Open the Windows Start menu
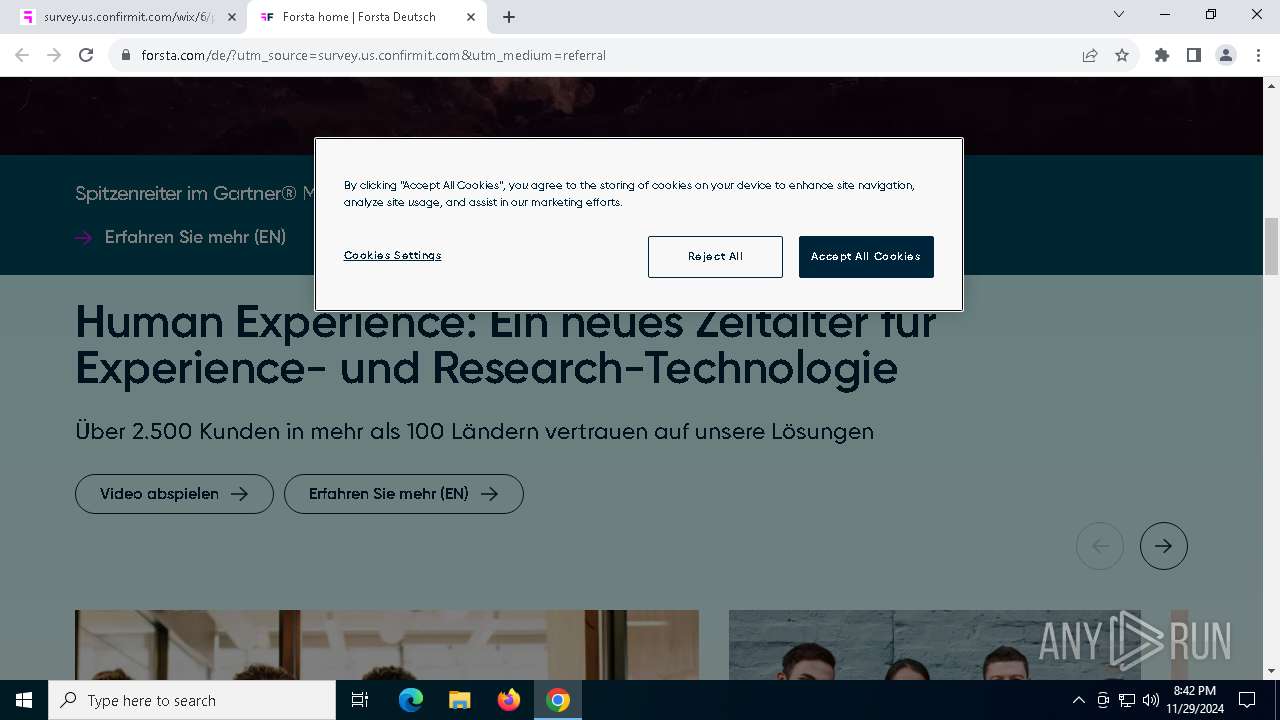The width and height of the screenshot is (1280, 720). (24, 700)
